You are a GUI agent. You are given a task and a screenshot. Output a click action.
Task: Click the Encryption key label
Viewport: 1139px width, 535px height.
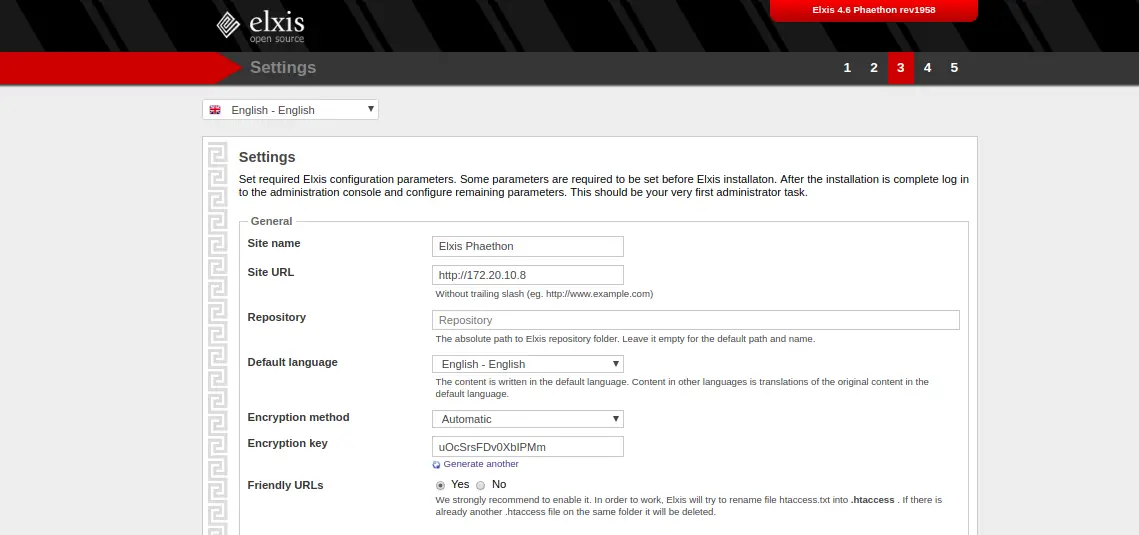288,444
